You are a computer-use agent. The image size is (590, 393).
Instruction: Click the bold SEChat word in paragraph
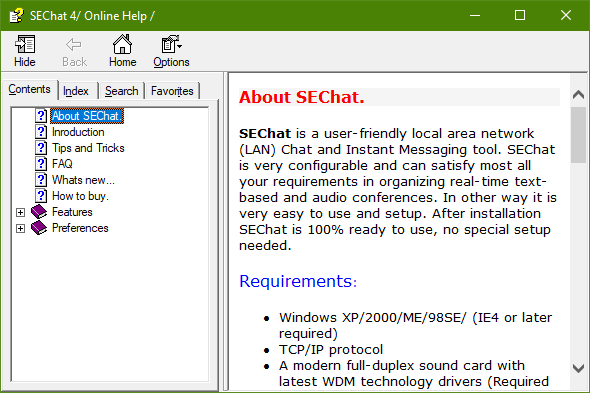pos(265,134)
